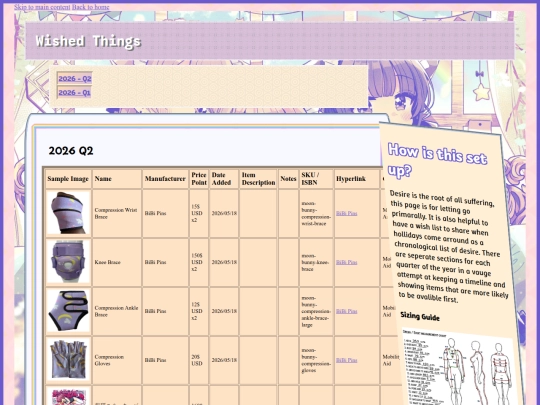This screenshot has height=405, width=540.
Task: Click the 'Sample Image' column header
Action: coord(68,179)
